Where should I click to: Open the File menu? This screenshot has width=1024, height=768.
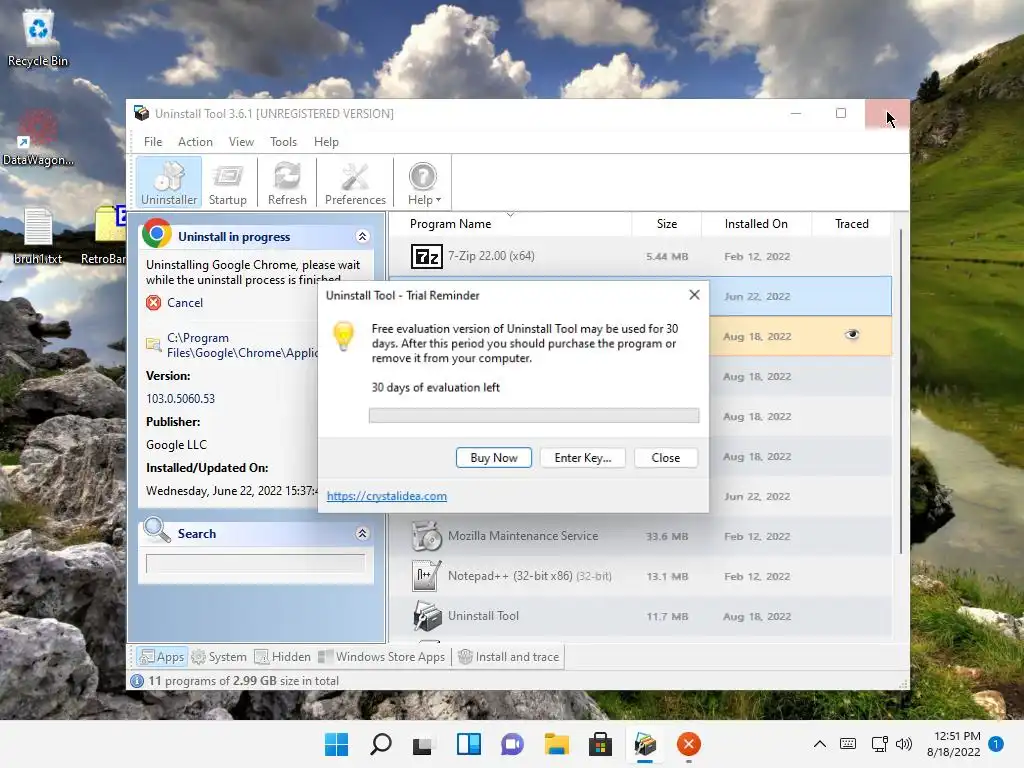pyautogui.click(x=153, y=142)
